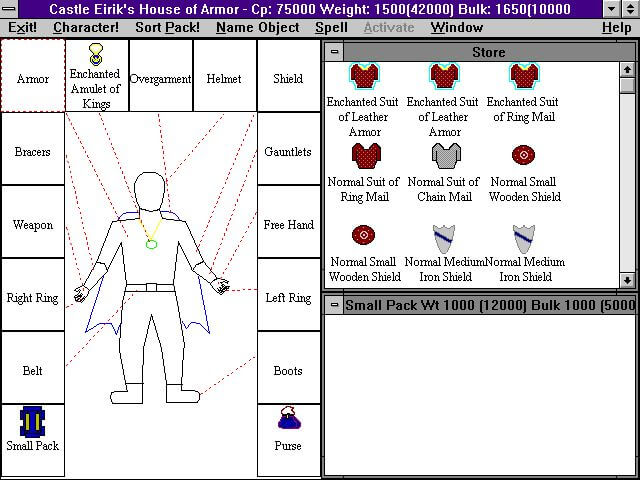640x480 pixels.
Task: Open the Help menu
Action: coord(617,27)
